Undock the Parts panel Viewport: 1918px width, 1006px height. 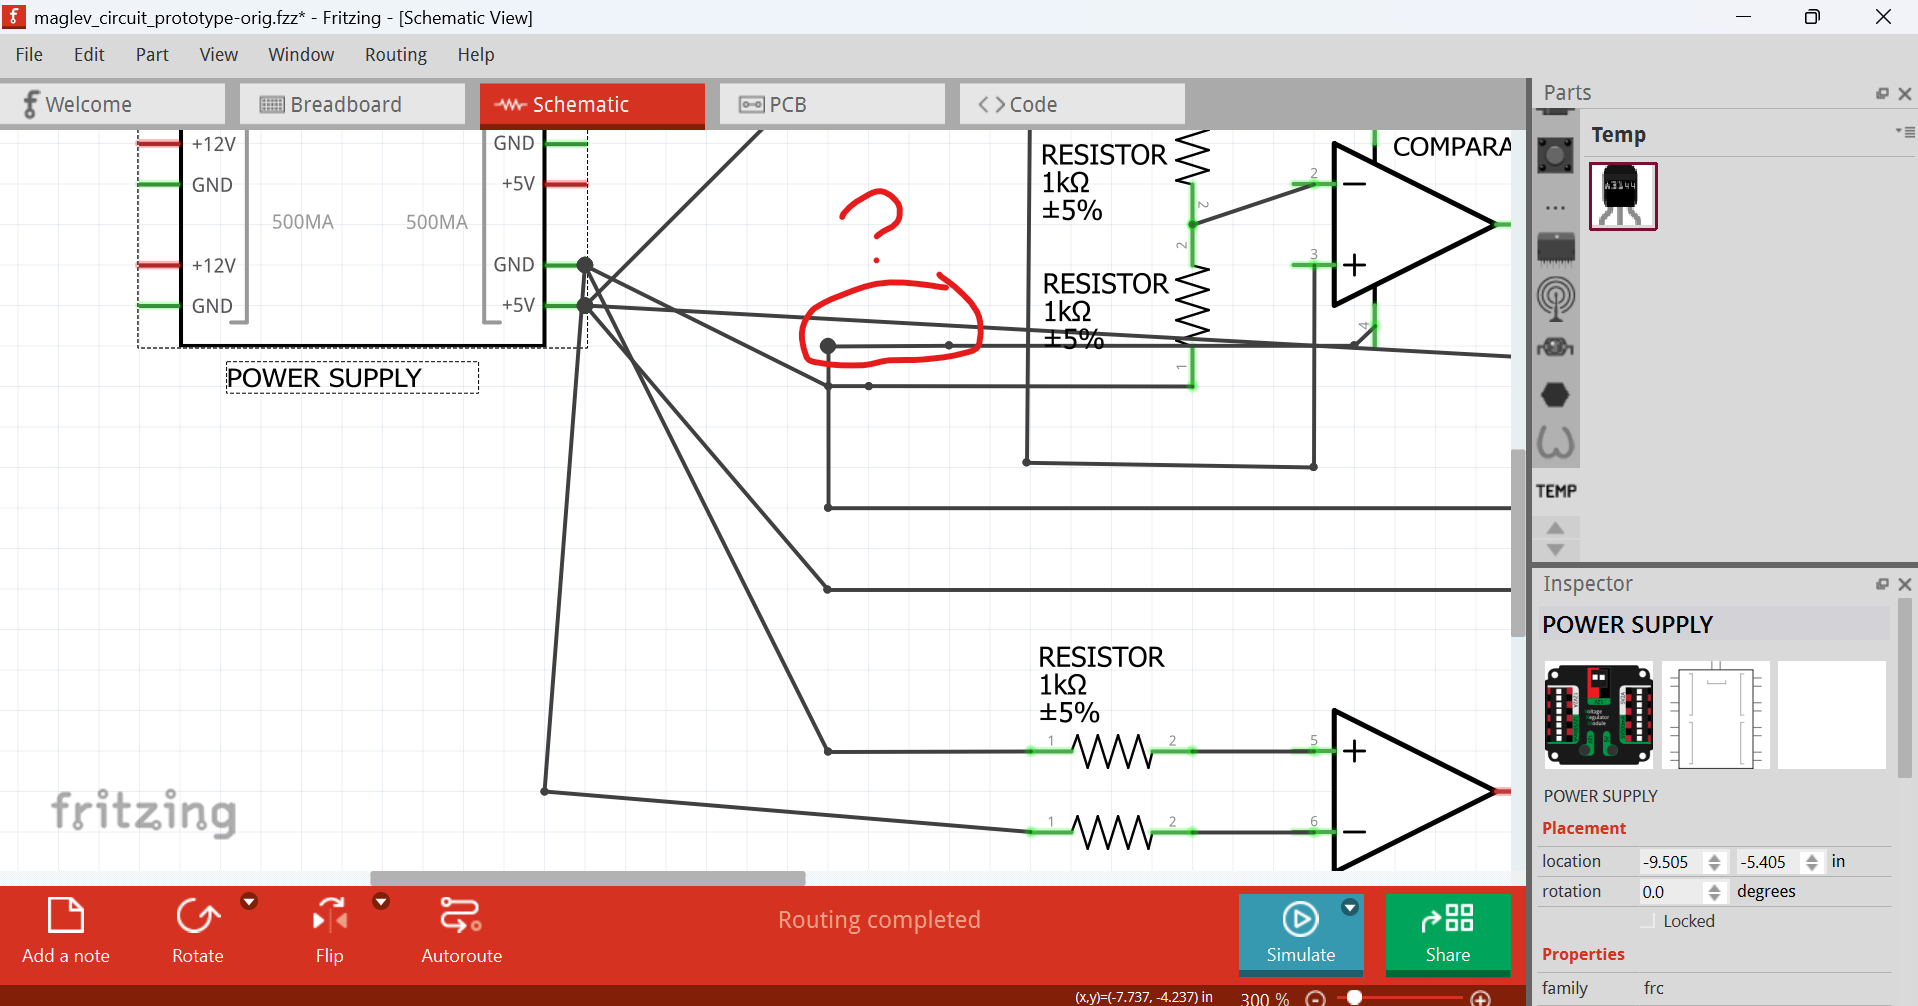(1882, 93)
